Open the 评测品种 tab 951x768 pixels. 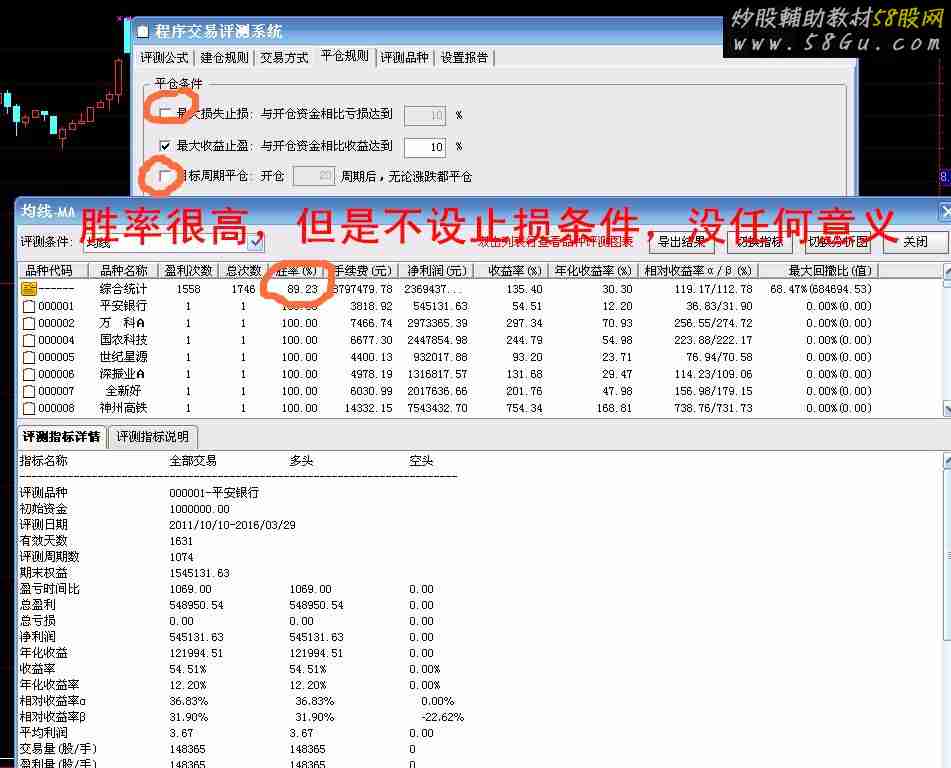405,58
